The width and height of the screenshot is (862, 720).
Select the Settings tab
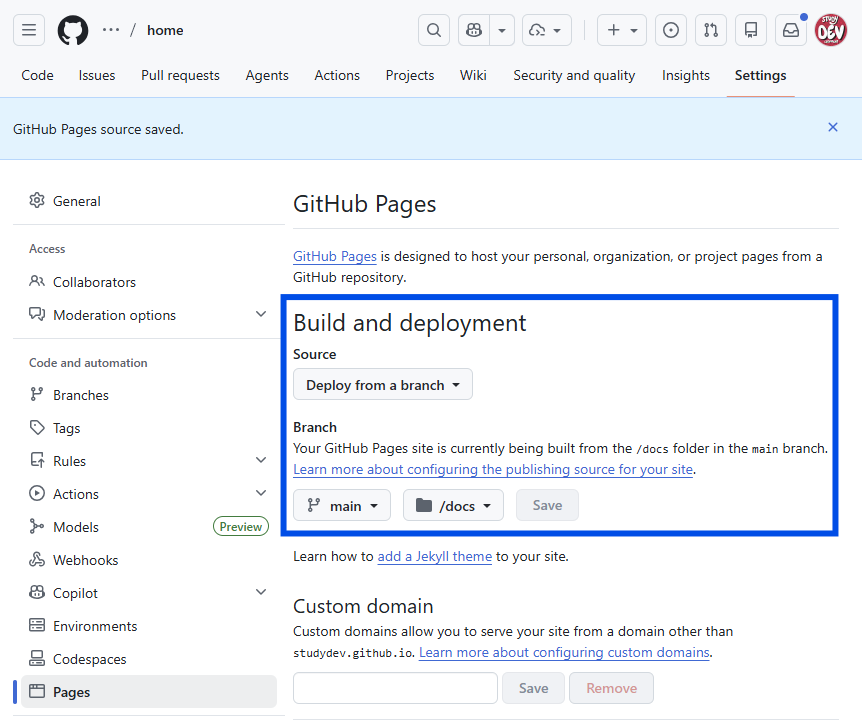click(760, 75)
